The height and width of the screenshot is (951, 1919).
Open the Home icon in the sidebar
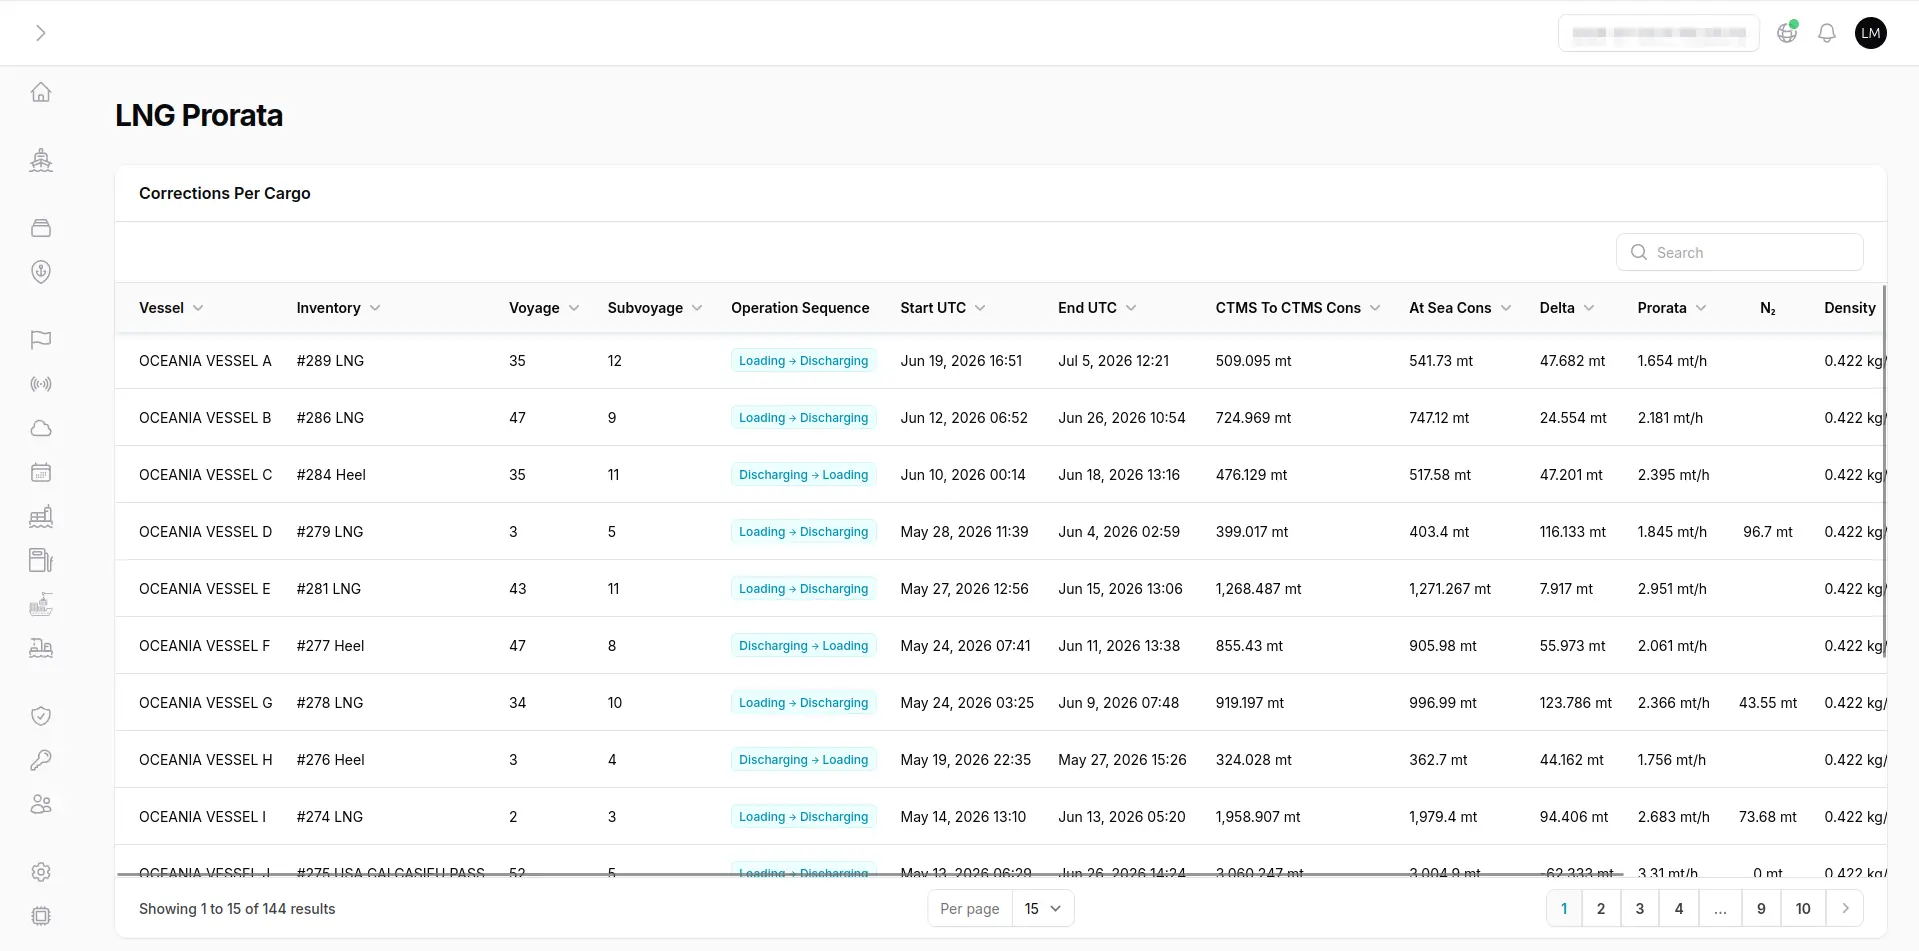coord(41,92)
